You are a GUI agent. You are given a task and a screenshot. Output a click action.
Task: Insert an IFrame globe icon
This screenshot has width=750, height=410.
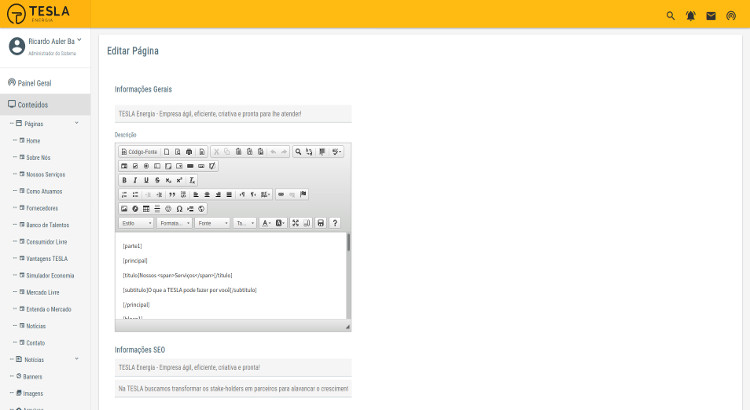(x=201, y=209)
